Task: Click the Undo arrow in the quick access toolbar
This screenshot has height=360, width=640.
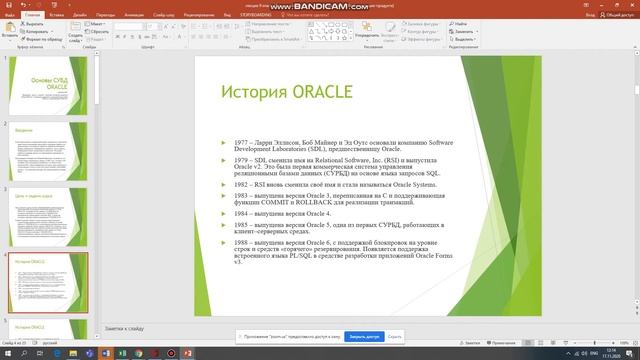Action: coord(23,5)
